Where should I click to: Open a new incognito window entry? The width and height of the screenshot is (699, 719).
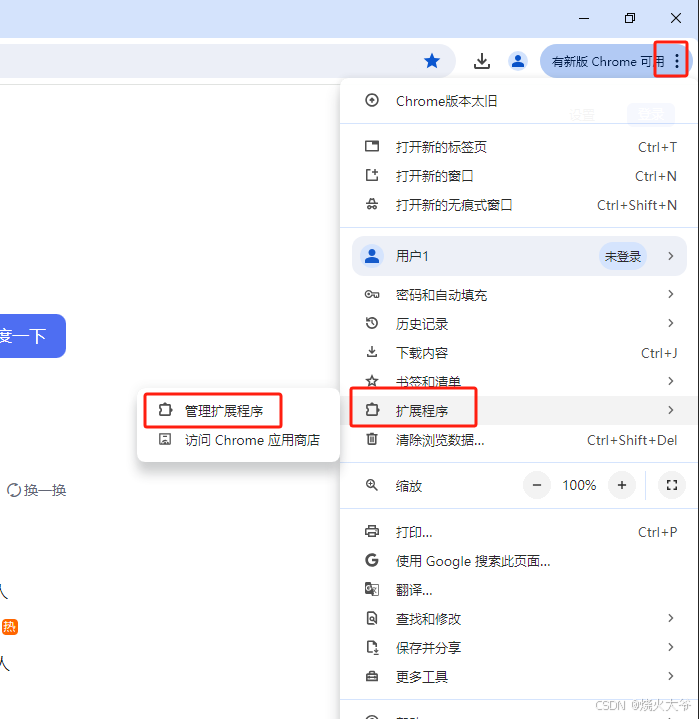(519, 205)
